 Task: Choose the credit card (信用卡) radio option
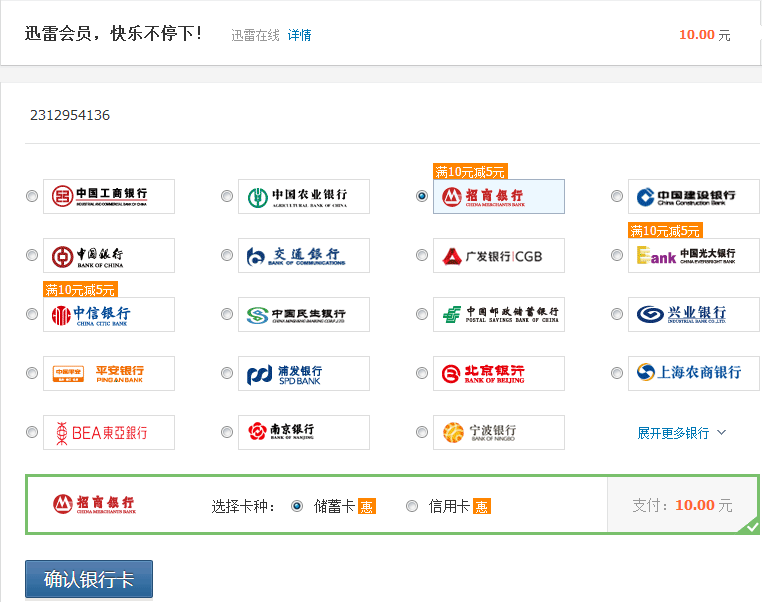point(412,506)
